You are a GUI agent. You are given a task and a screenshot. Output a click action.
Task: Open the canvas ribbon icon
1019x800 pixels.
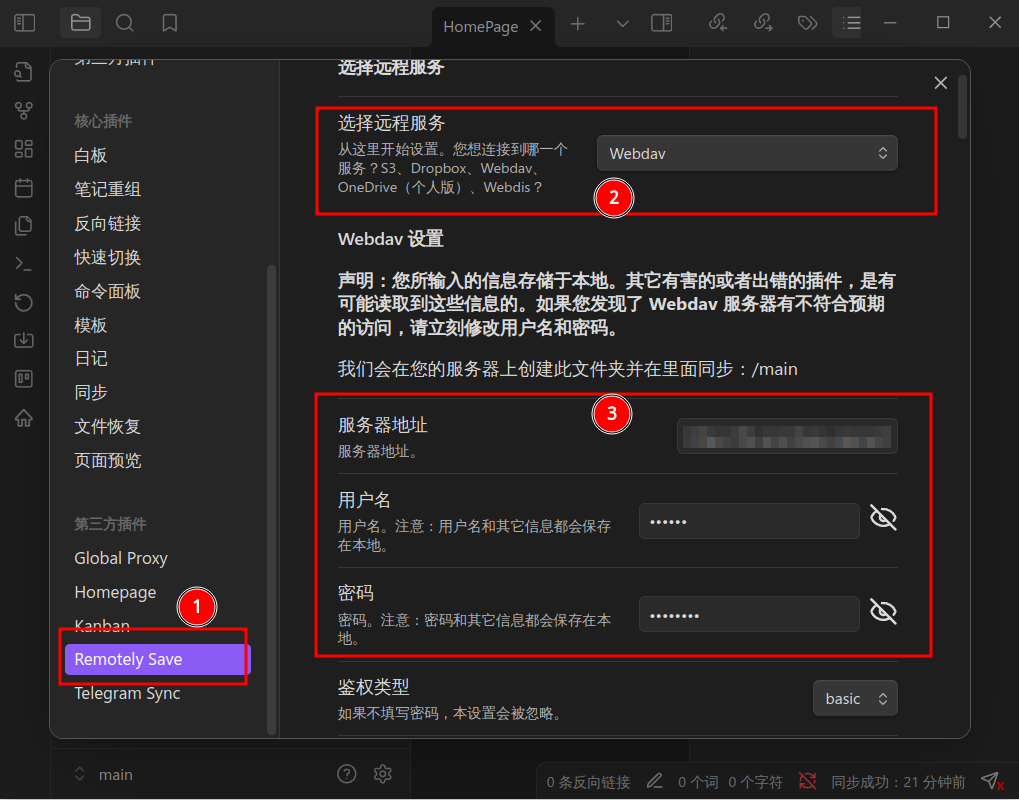pyautogui.click(x=24, y=149)
